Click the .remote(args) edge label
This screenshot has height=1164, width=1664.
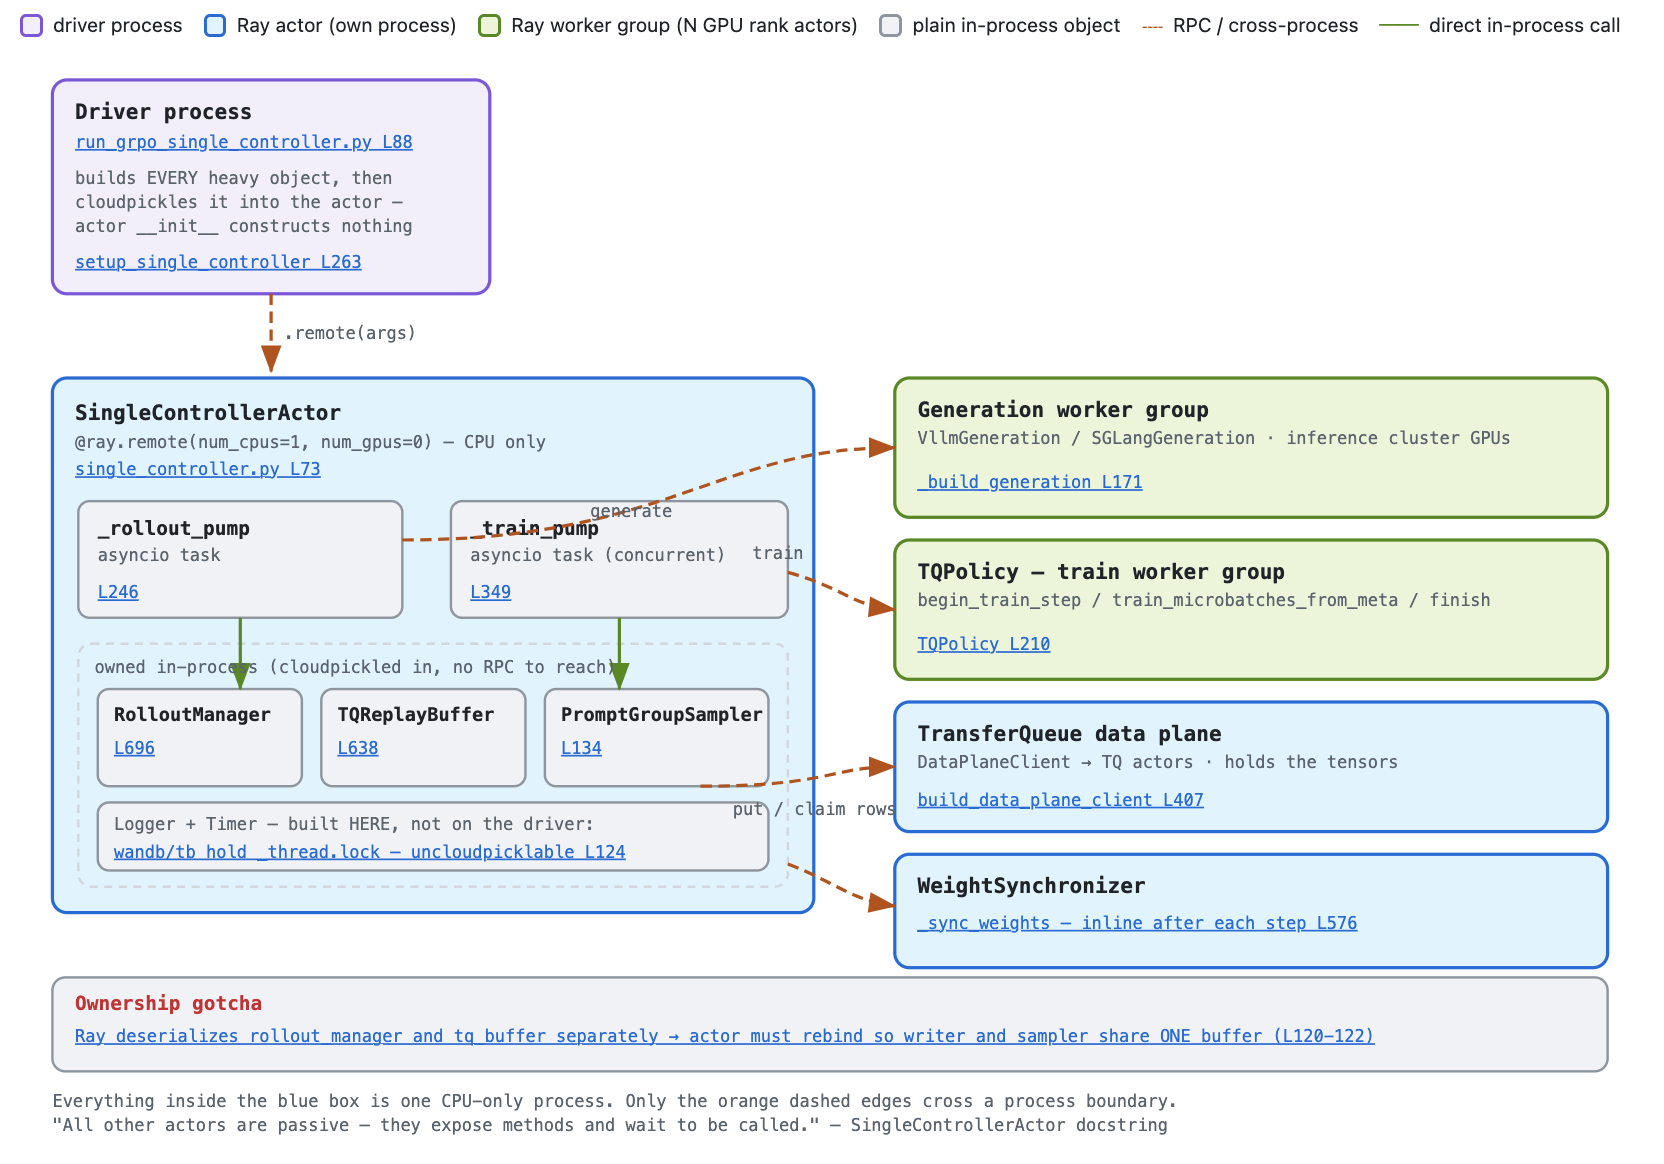pyautogui.click(x=350, y=333)
